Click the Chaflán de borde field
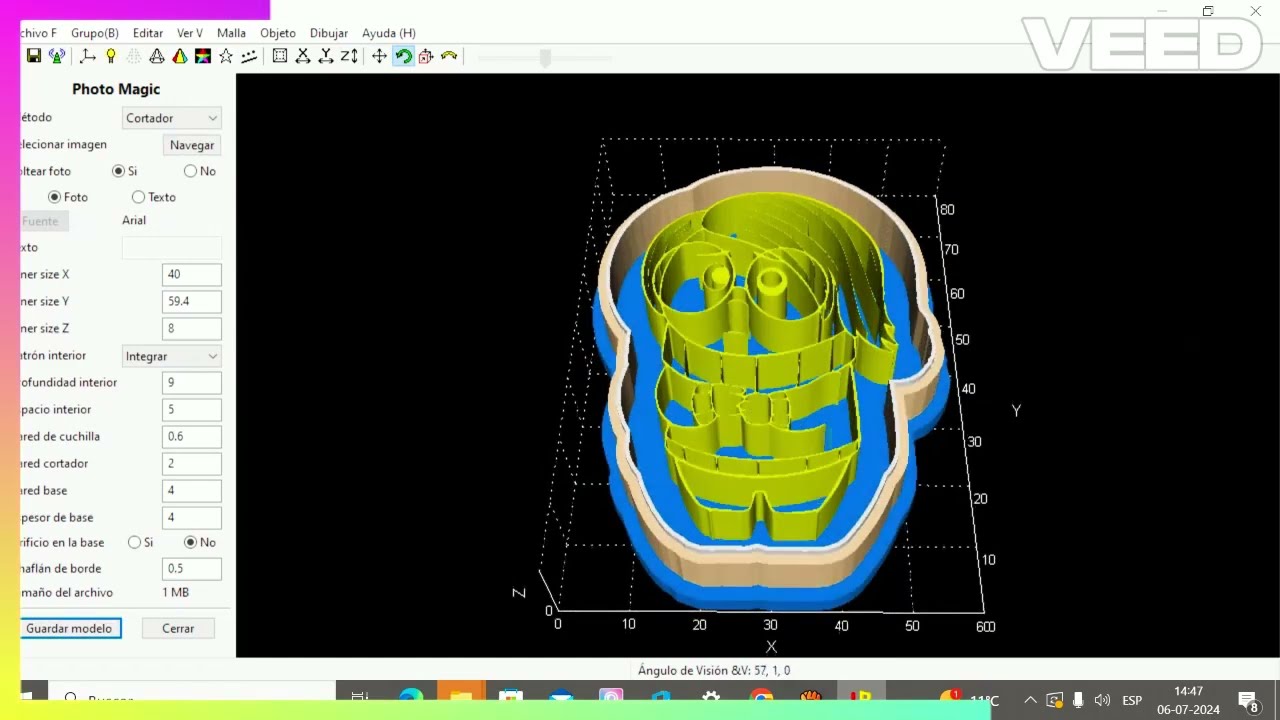Screen dimensions: 1280x720 pyautogui.click(x=192, y=568)
